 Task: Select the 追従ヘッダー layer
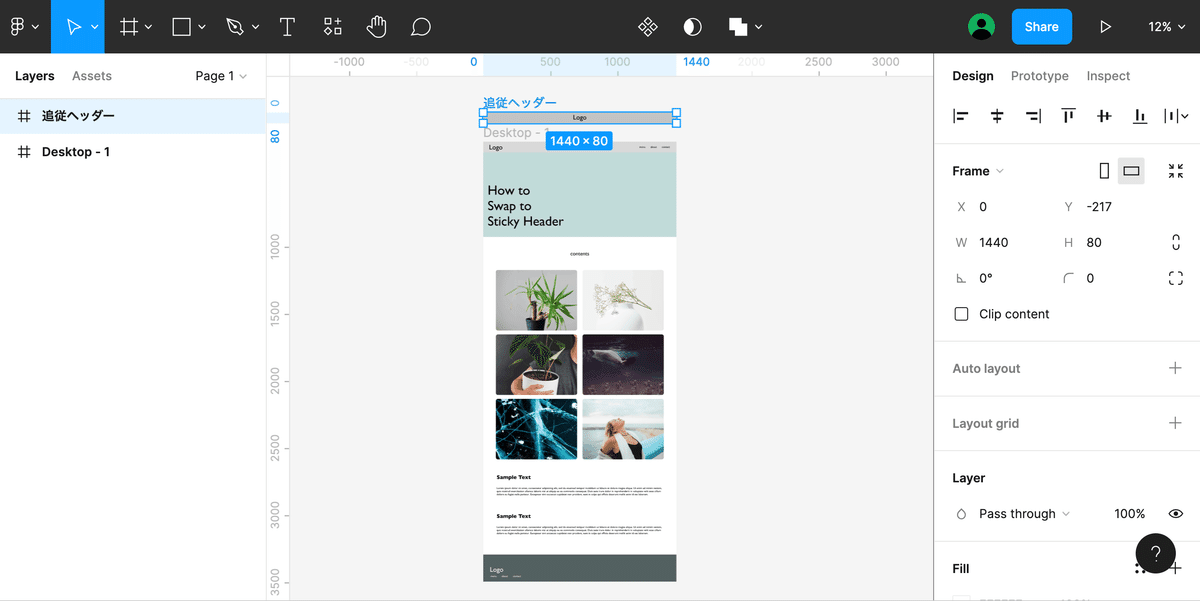point(133,116)
